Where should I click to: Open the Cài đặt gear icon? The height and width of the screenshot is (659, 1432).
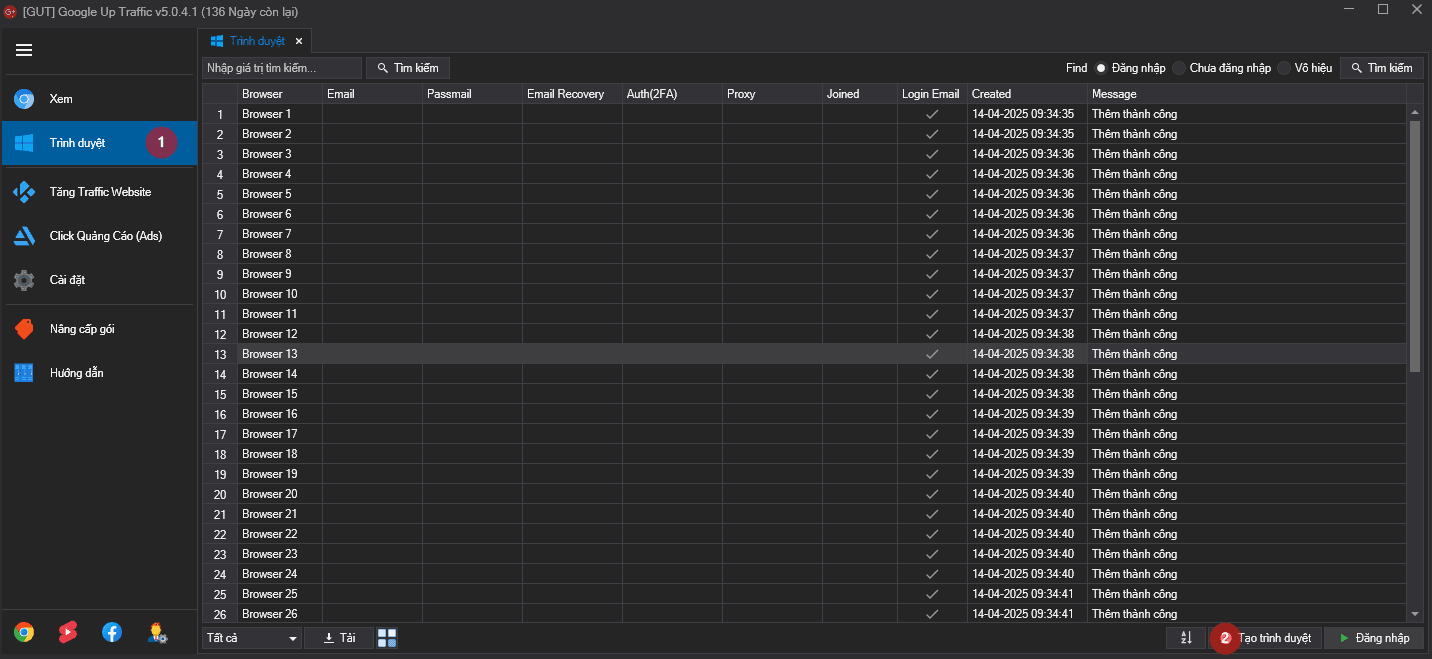(24, 280)
